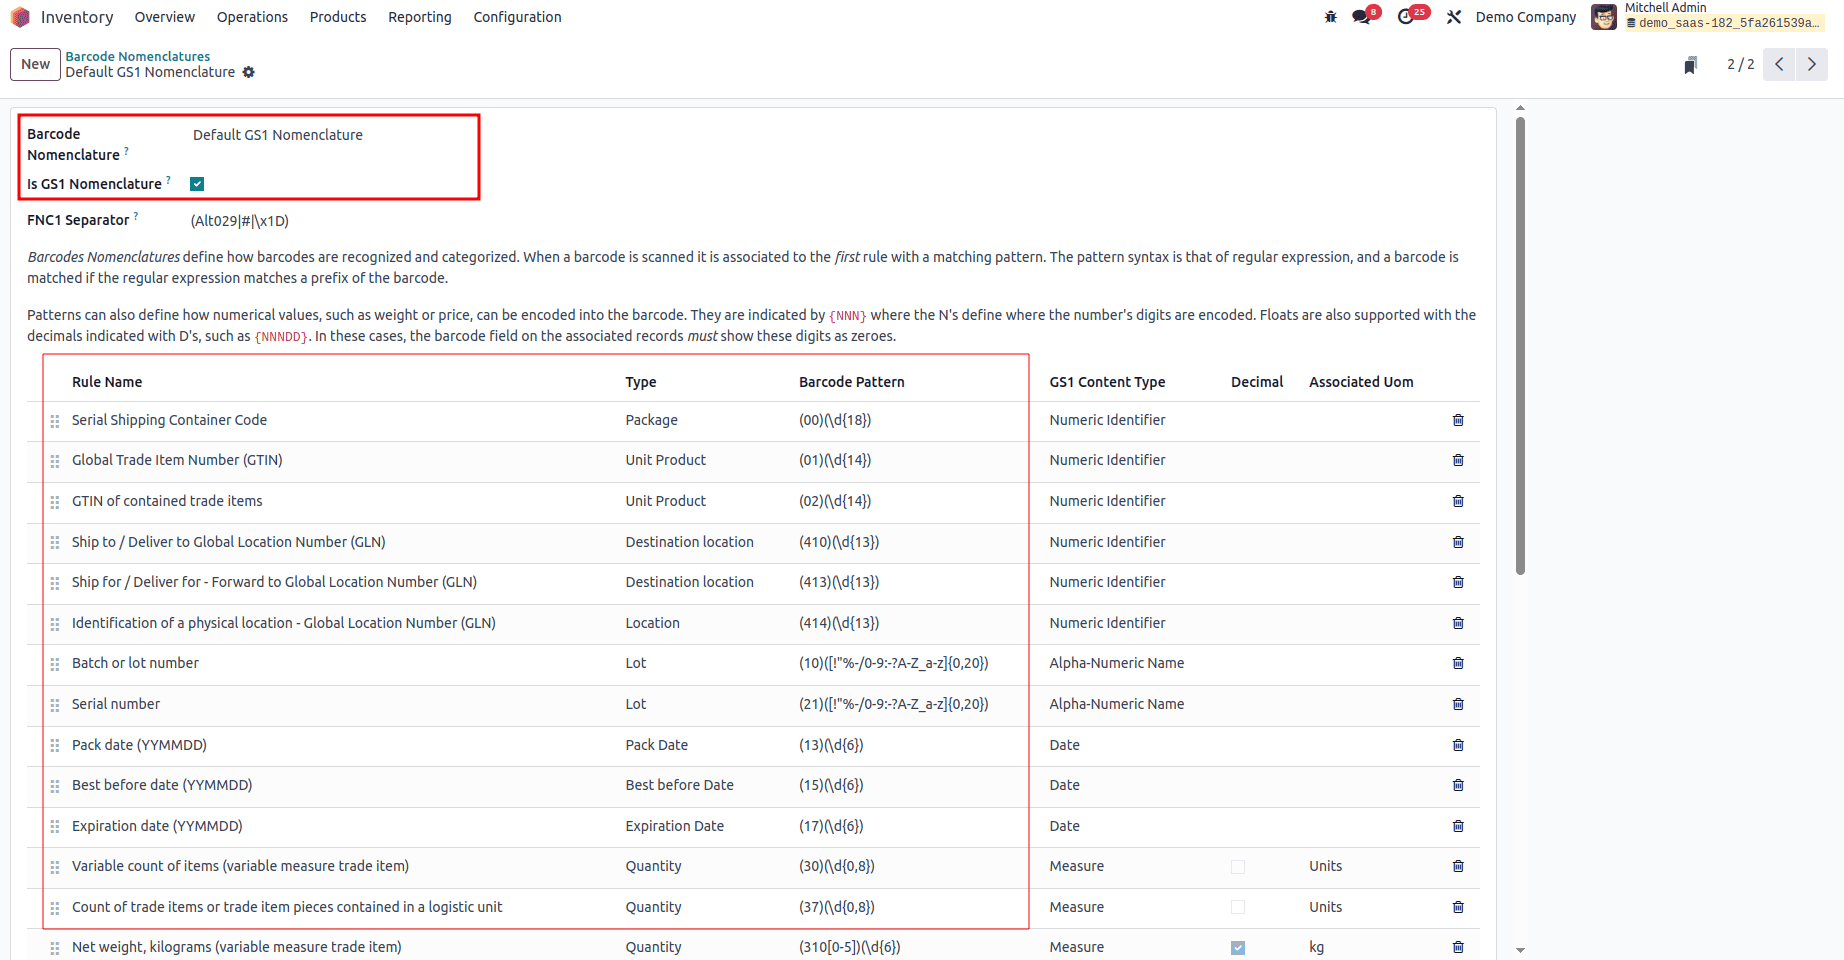Open the Demo Company switcher
This screenshot has width=1844, height=960.
(x=1526, y=17)
